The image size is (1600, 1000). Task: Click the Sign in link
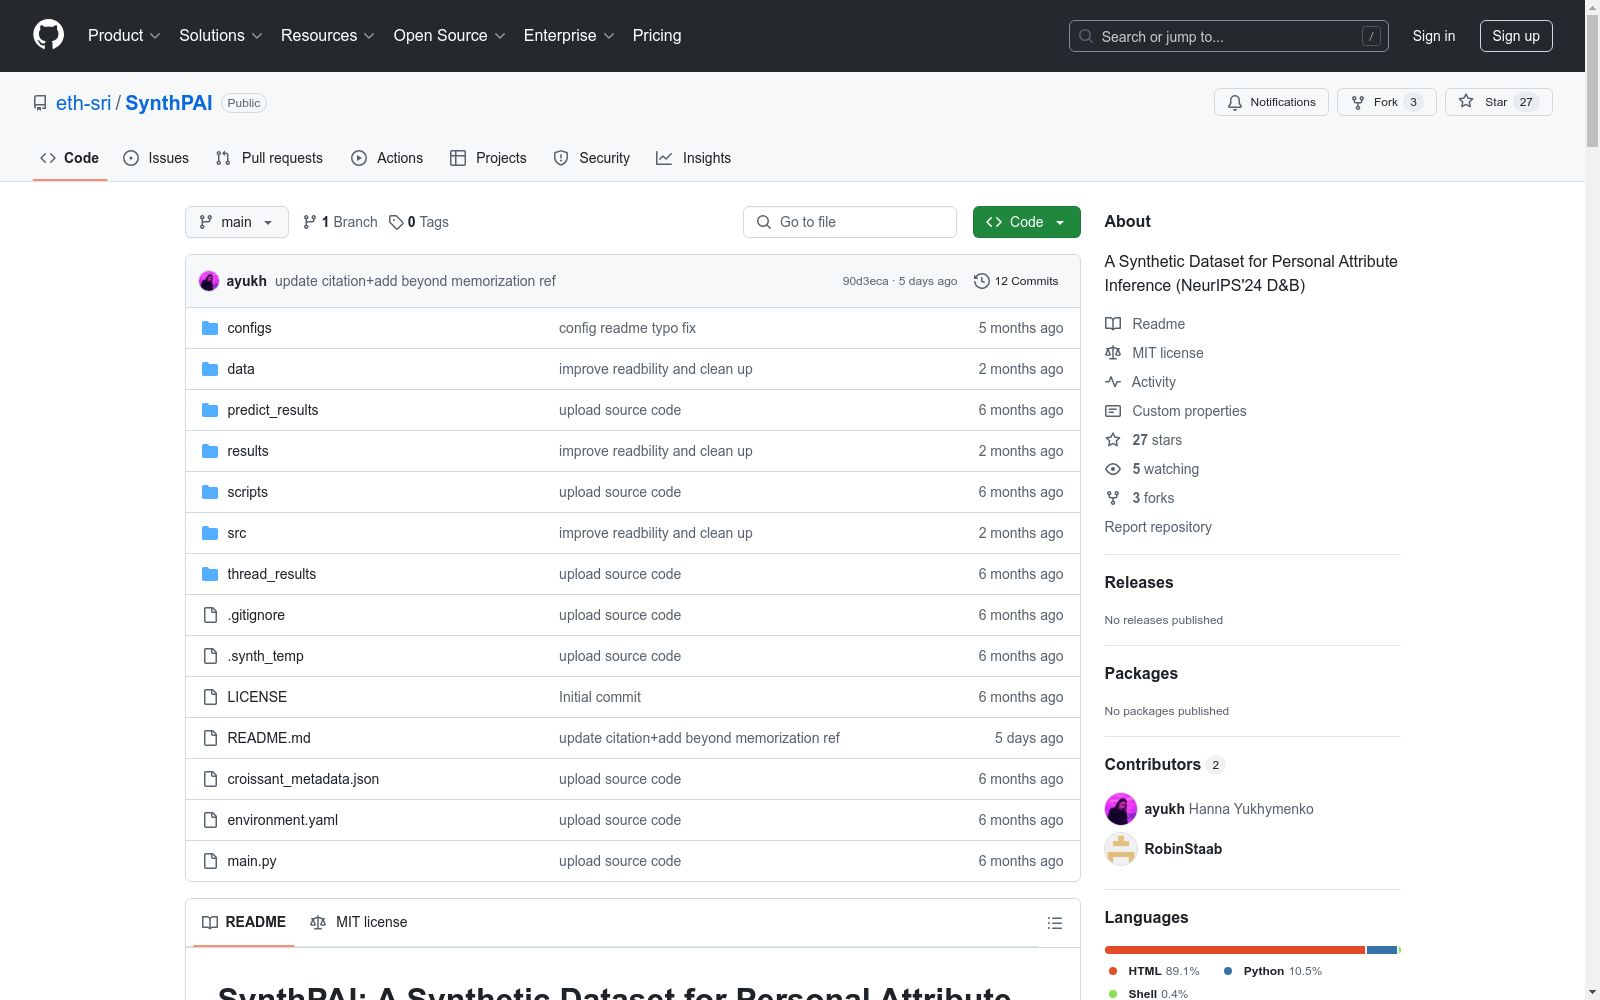1433,36
